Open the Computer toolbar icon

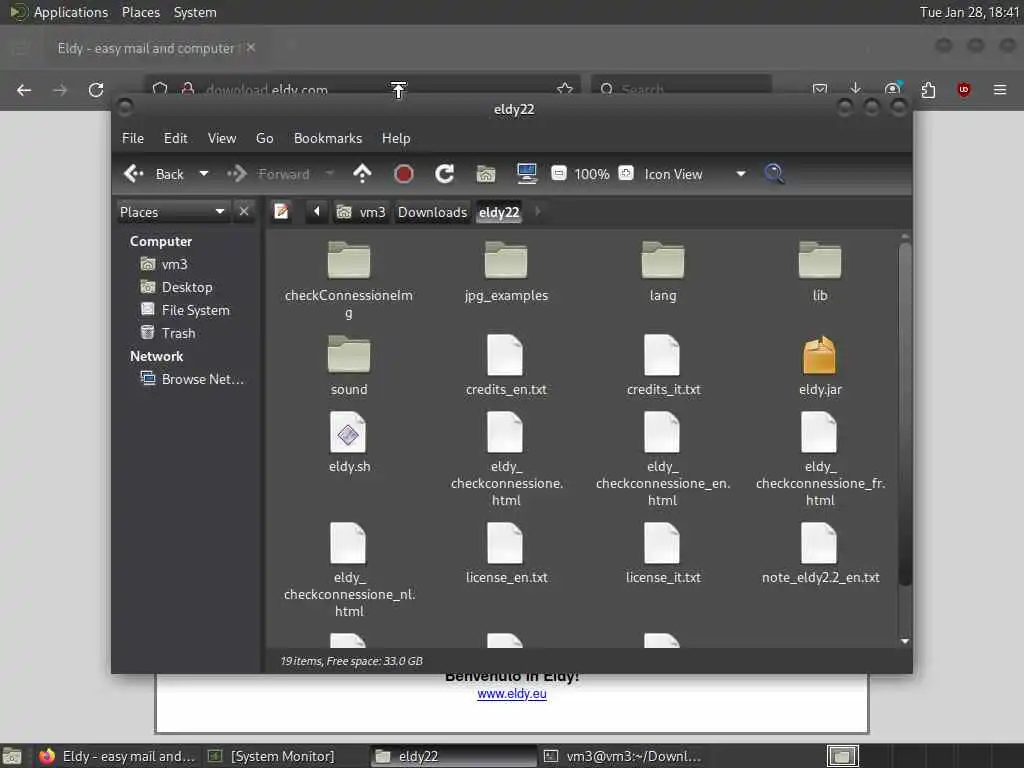(x=526, y=174)
